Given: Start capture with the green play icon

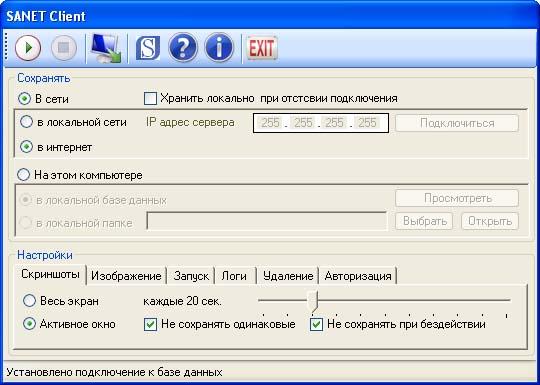Looking at the screenshot, I should pyautogui.click(x=28, y=48).
